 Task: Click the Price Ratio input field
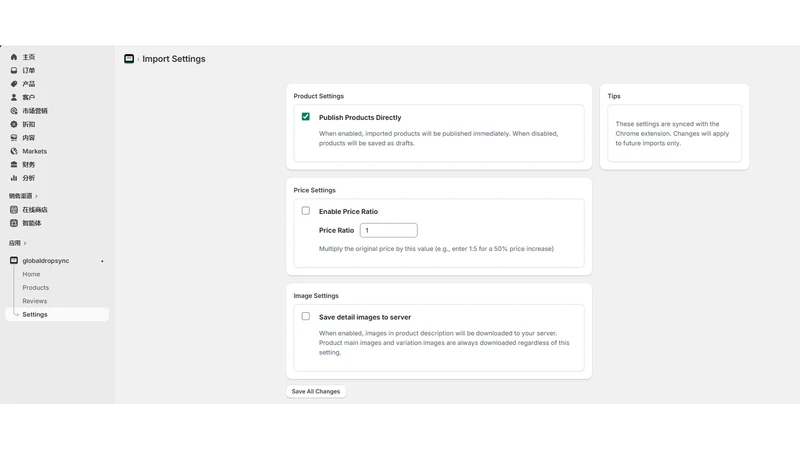[389, 230]
